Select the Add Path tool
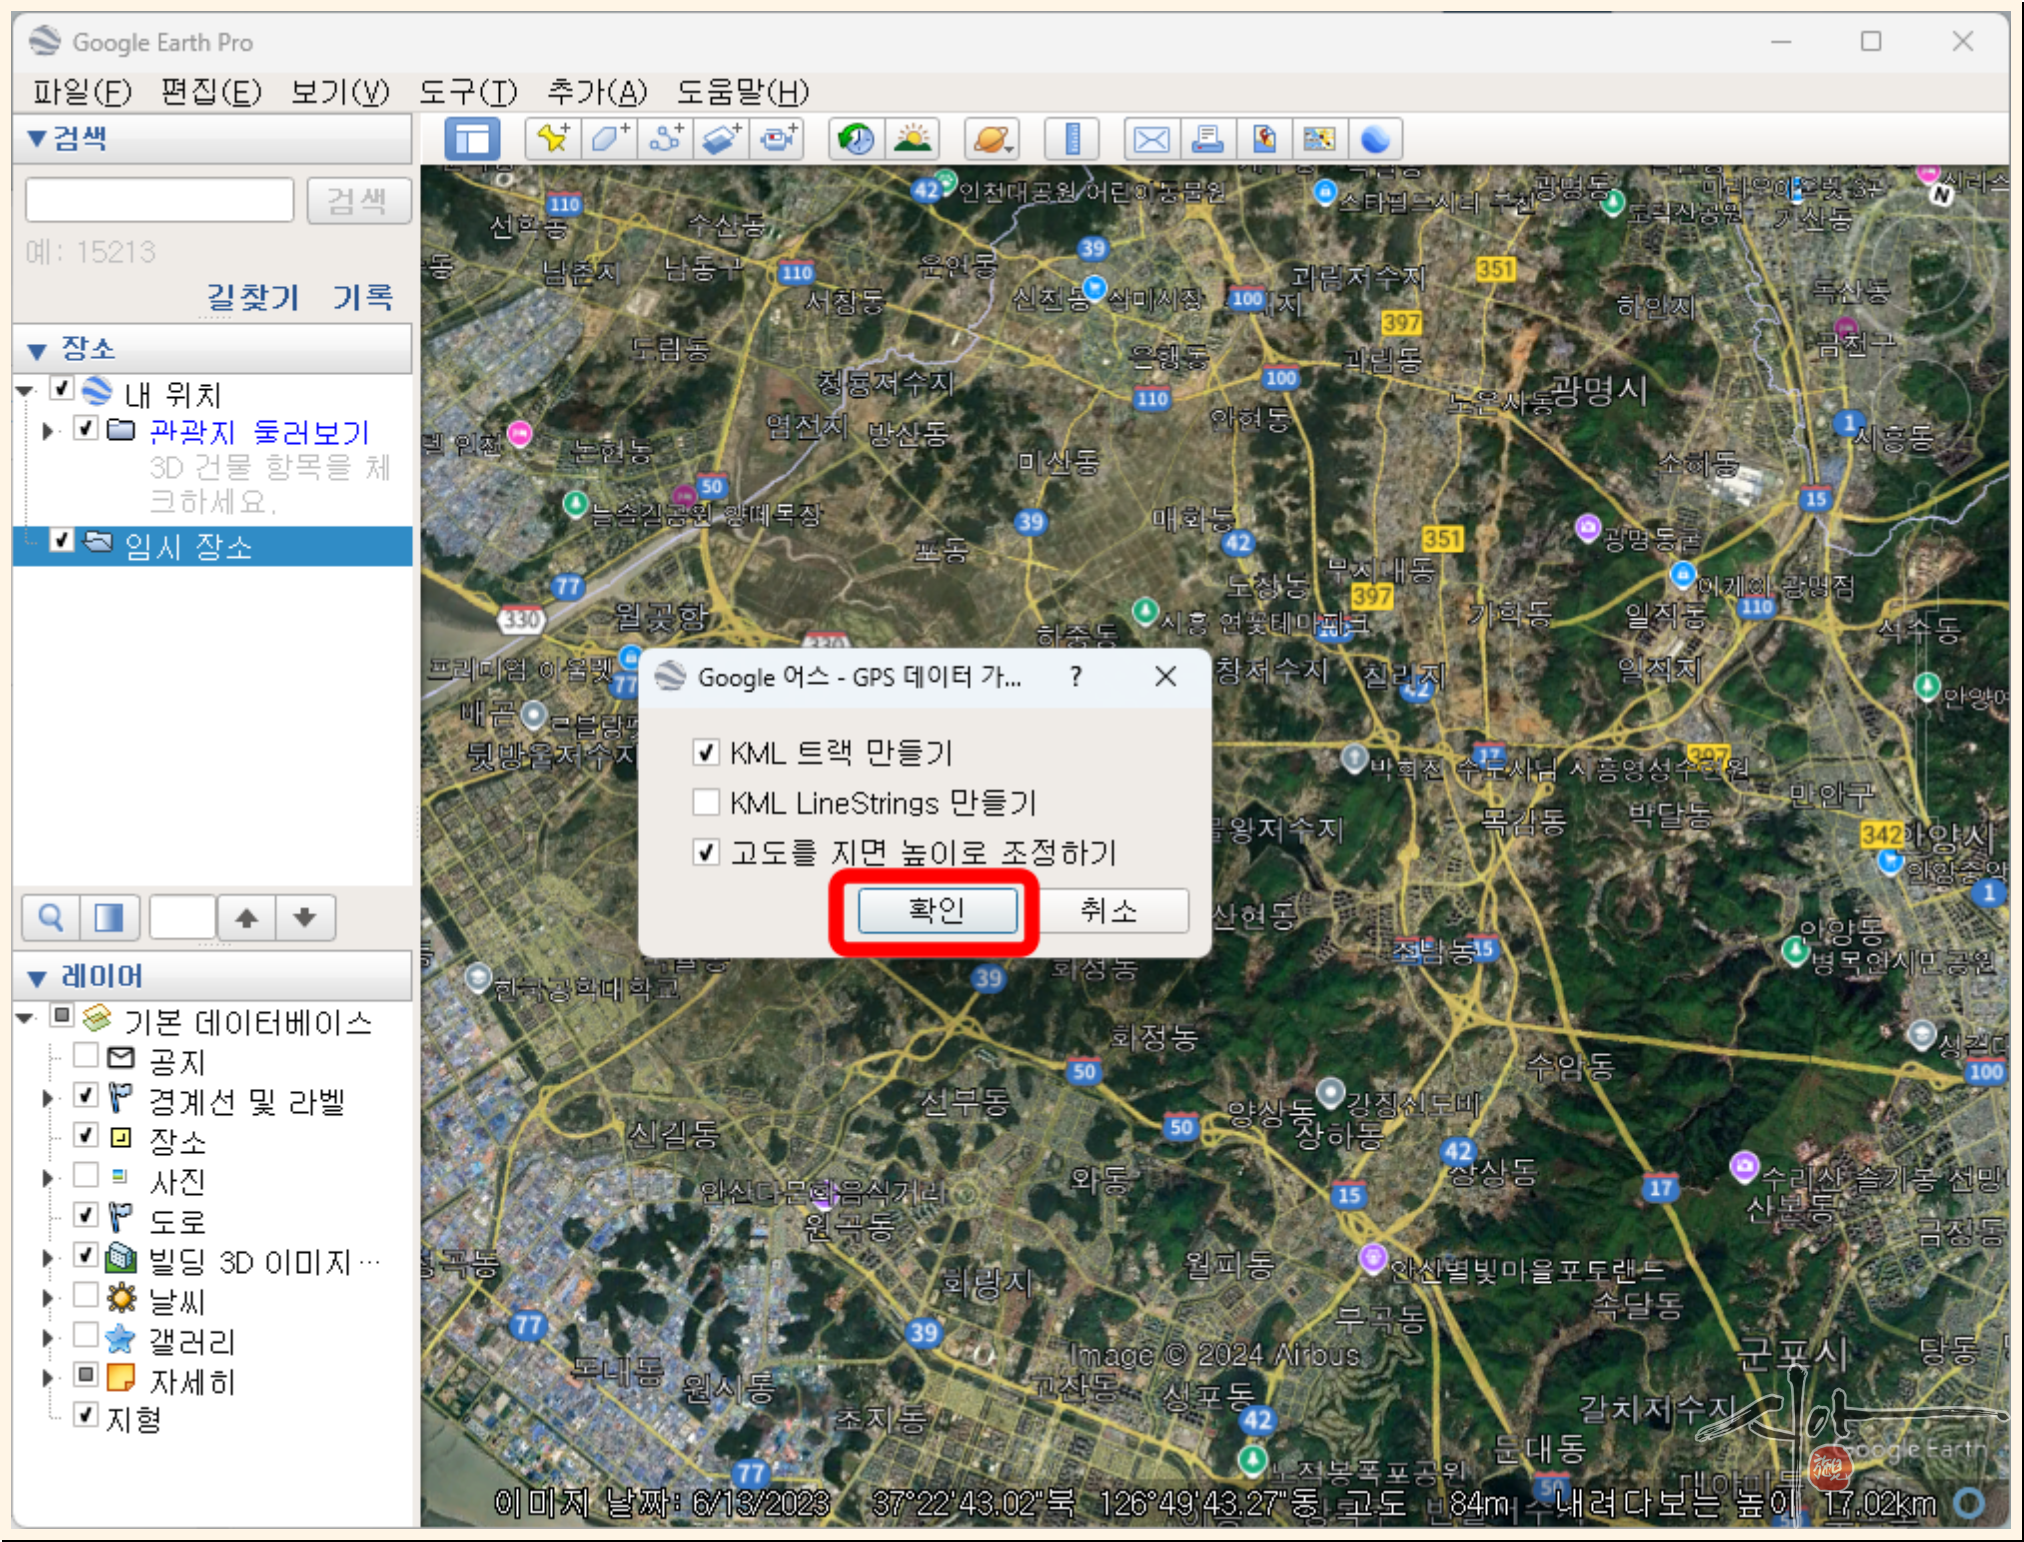This screenshot has width=2024, height=1542. coord(665,139)
